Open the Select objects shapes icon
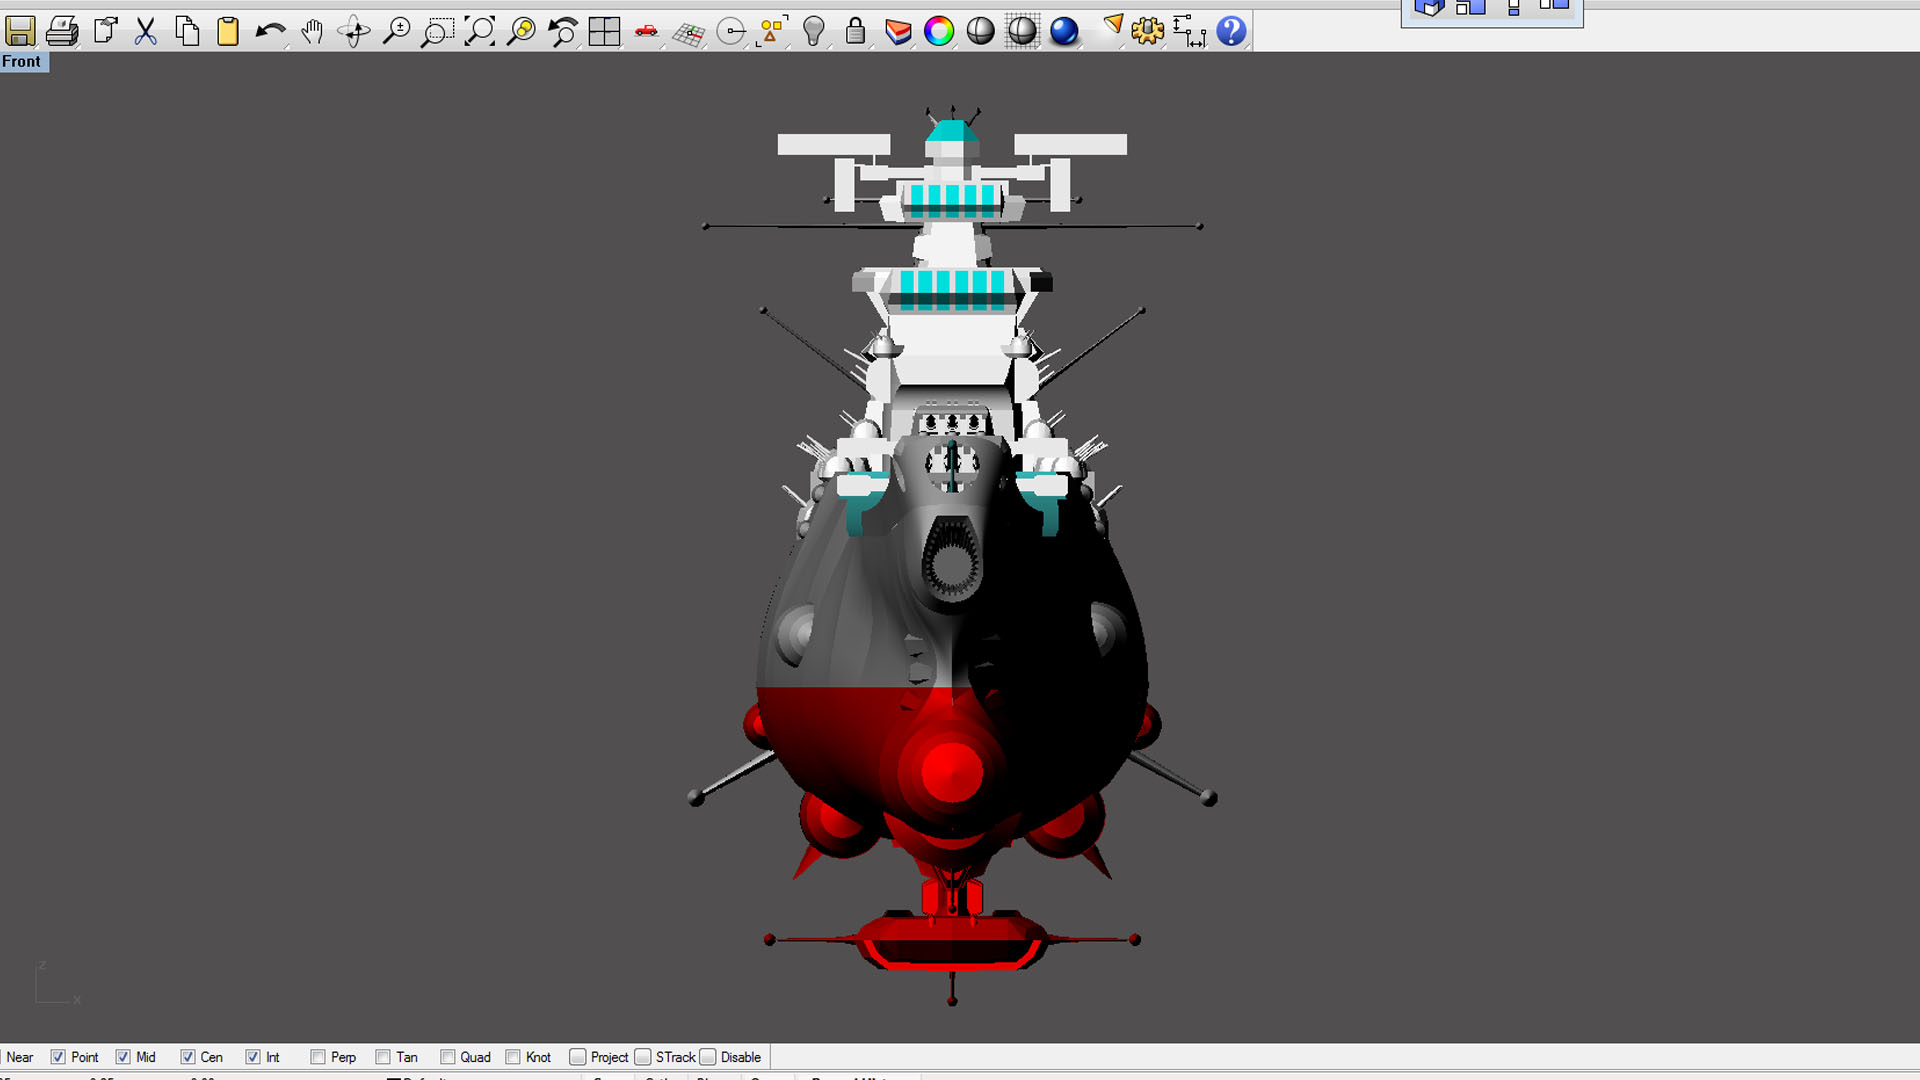 click(773, 31)
